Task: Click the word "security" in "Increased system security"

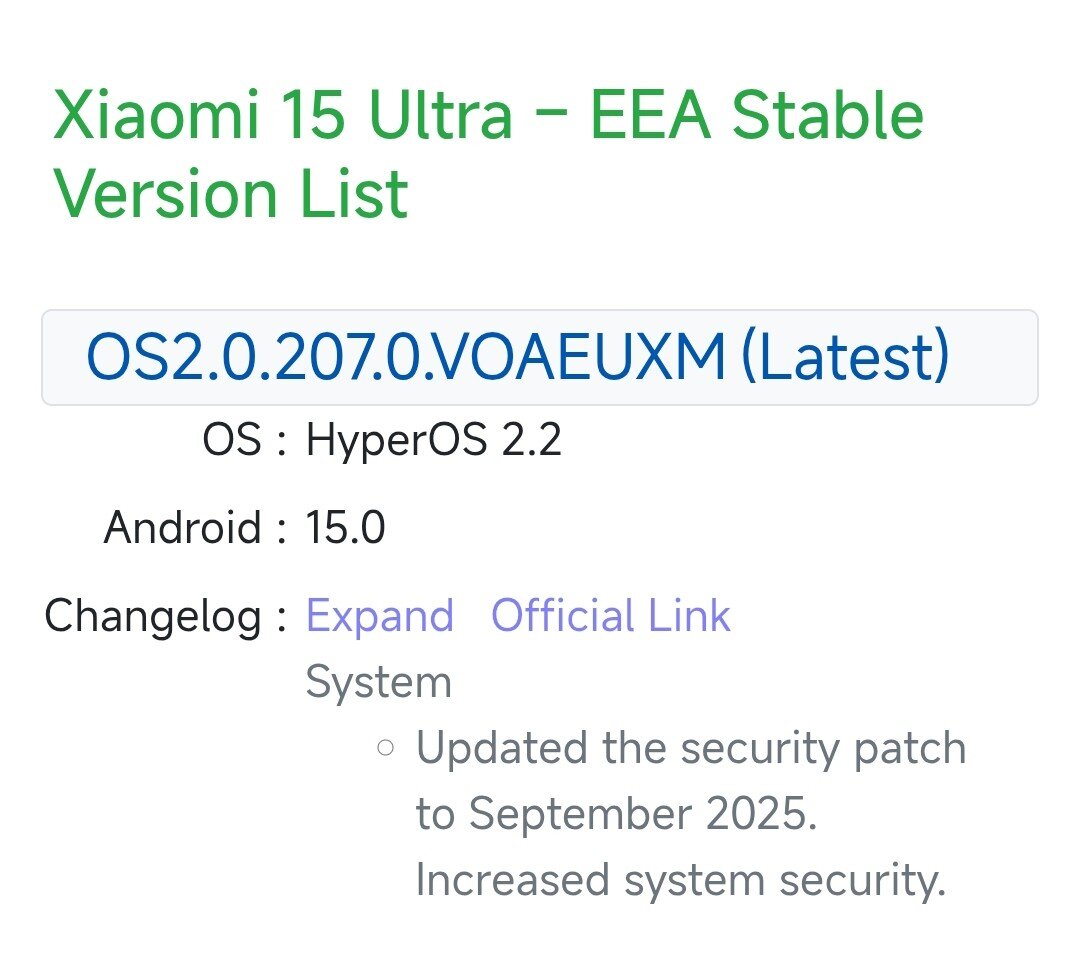Action: tap(864, 880)
